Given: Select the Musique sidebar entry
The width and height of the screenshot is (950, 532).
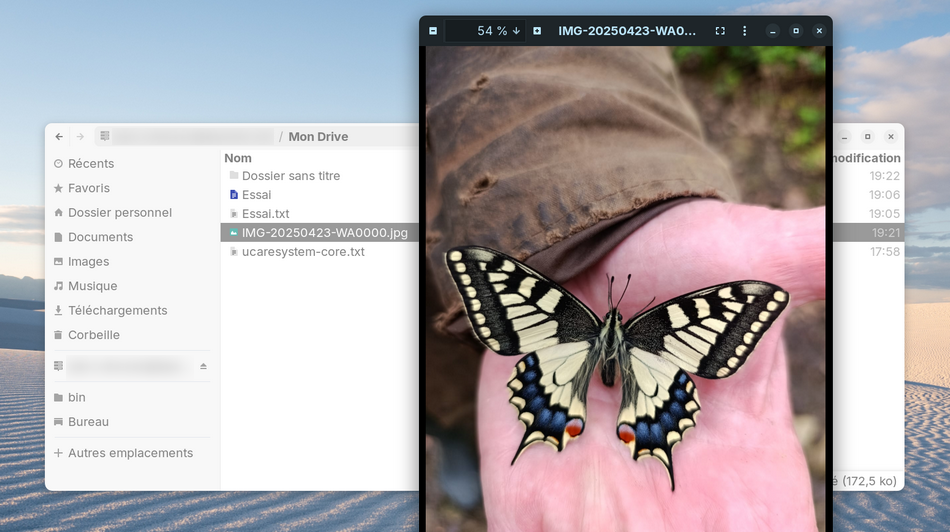Looking at the screenshot, I should coord(92,286).
